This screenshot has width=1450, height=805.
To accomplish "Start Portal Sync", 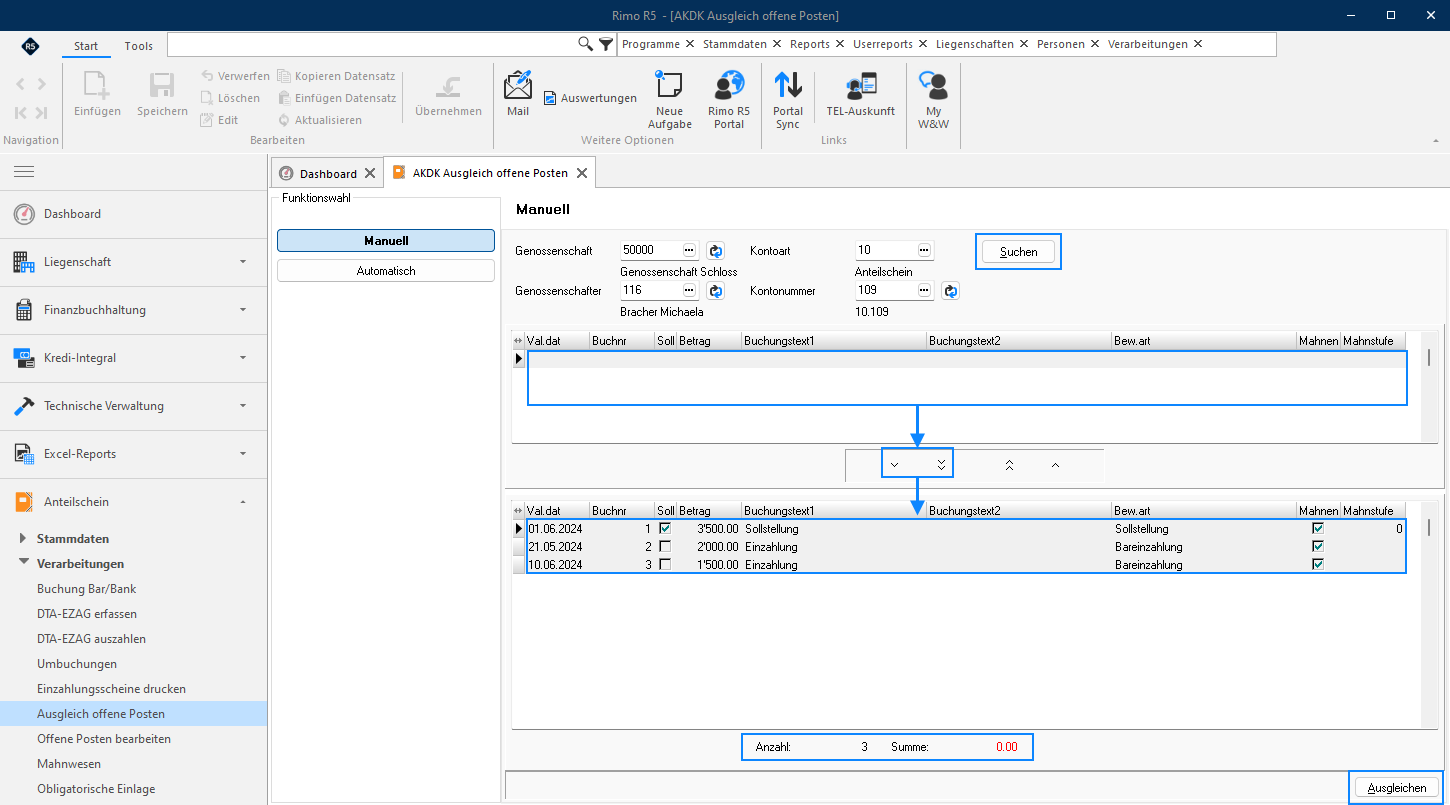I will point(788,99).
